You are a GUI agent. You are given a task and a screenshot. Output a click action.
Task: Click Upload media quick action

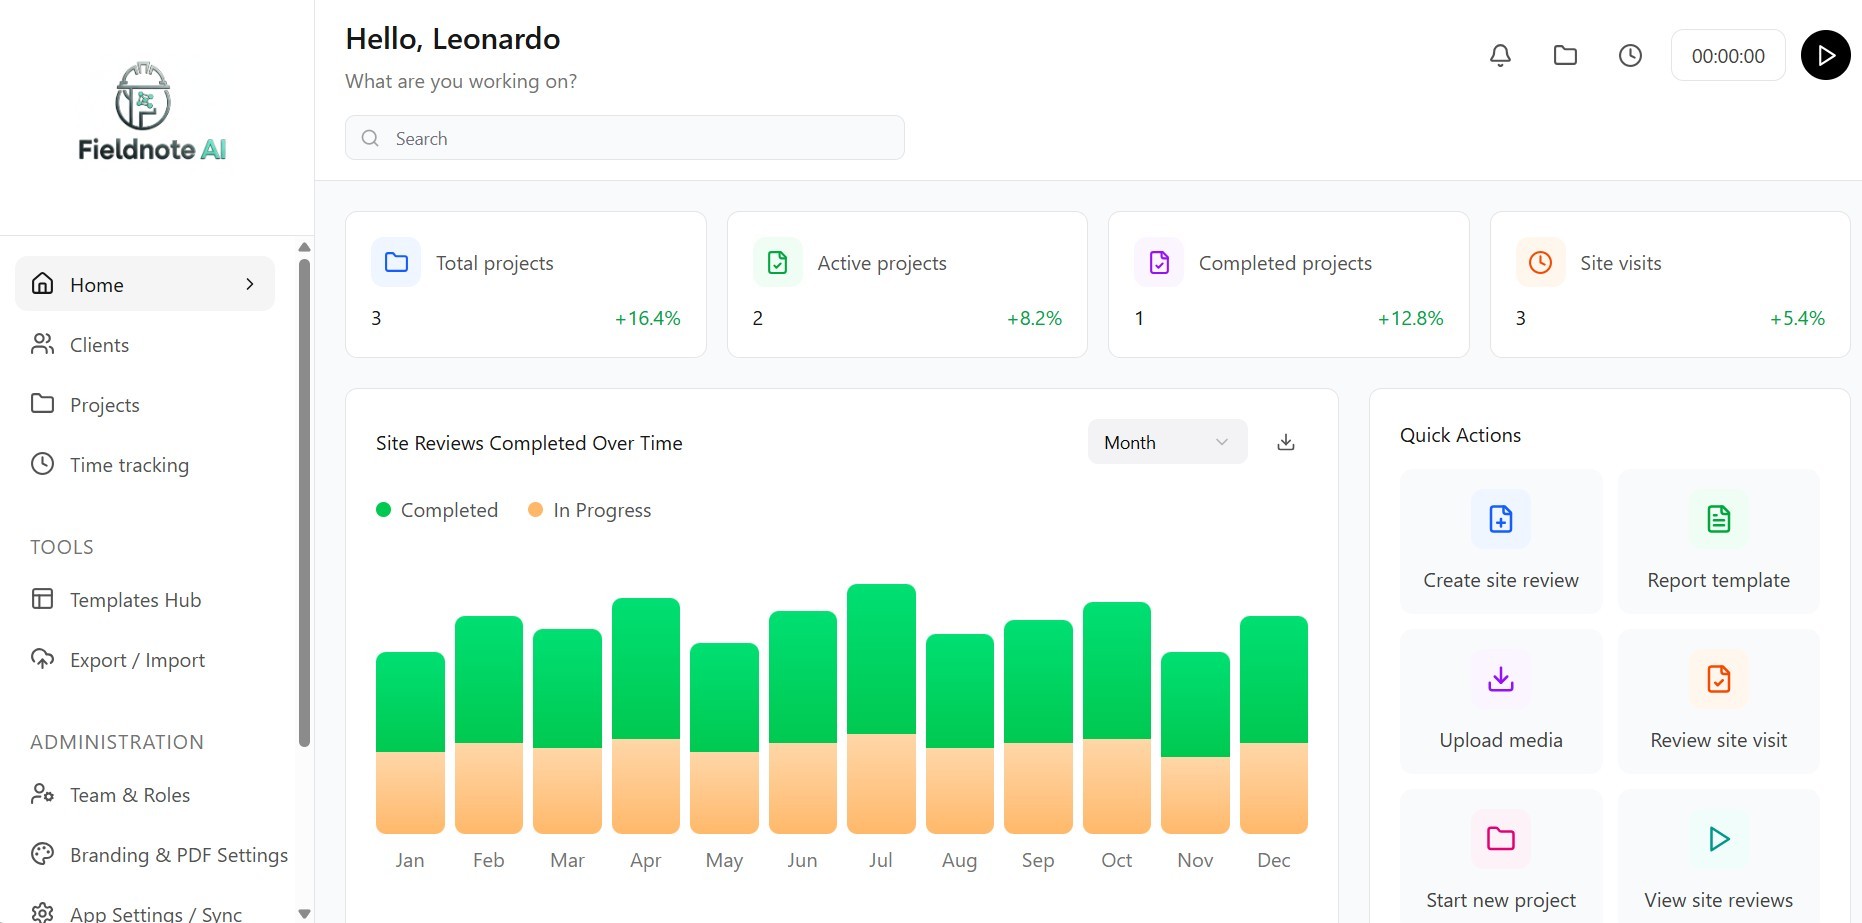1501,701
